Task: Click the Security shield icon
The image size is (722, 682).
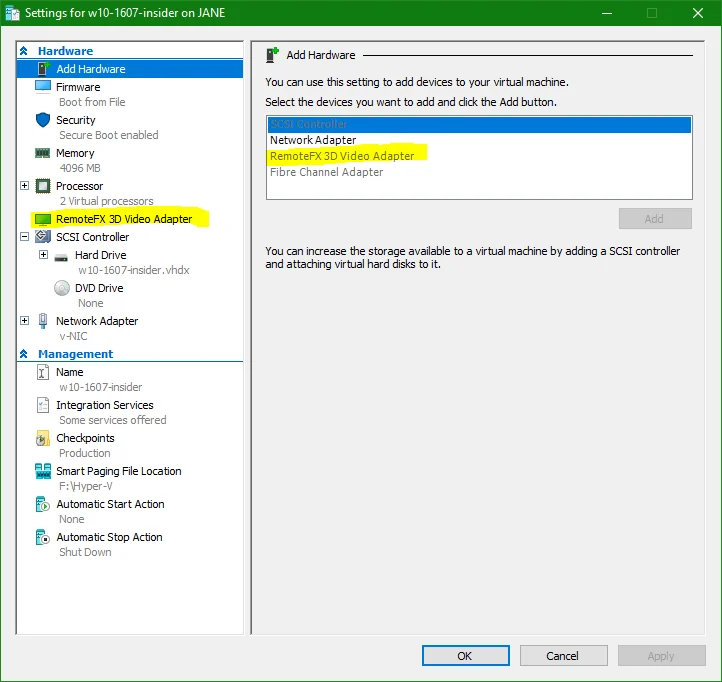Action: point(43,120)
